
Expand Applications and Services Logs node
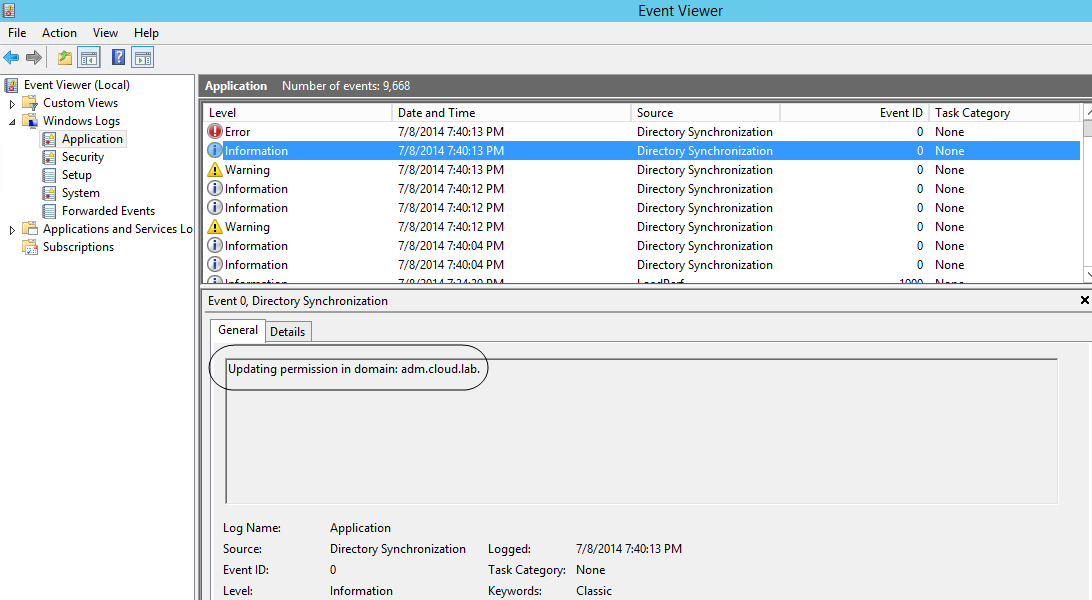(x=12, y=230)
